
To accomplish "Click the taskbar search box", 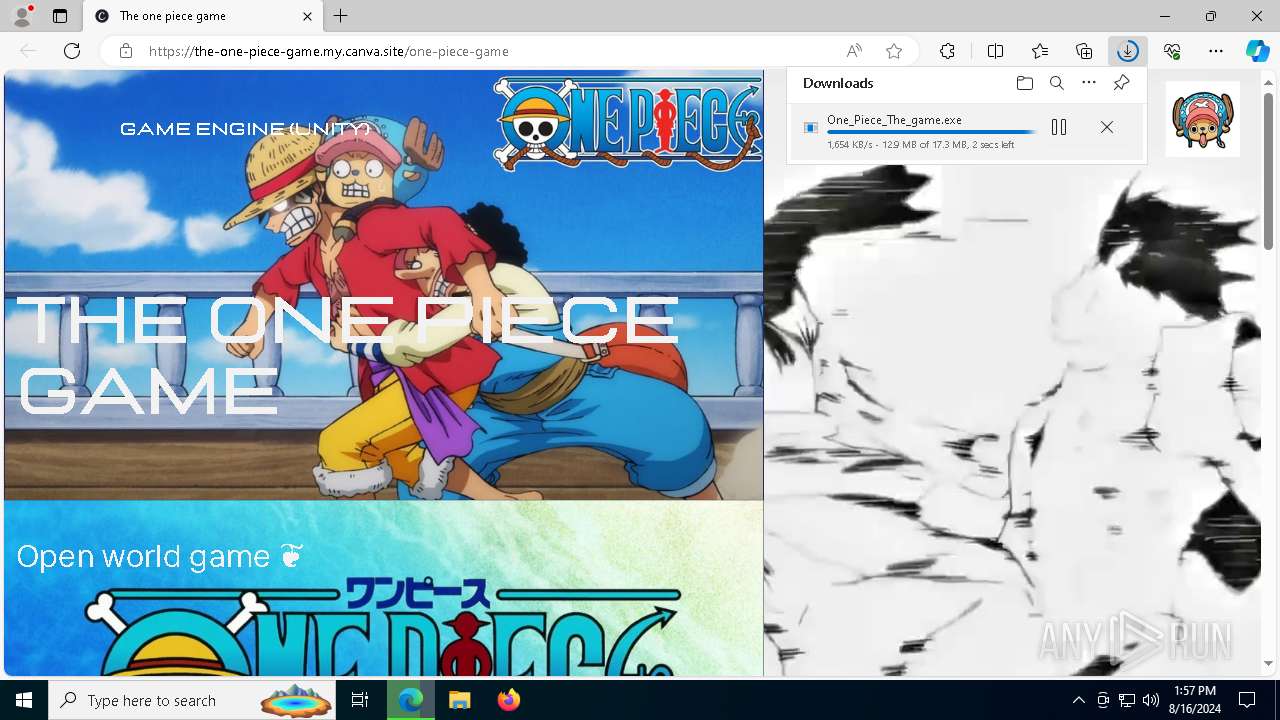I will click(193, 700).
